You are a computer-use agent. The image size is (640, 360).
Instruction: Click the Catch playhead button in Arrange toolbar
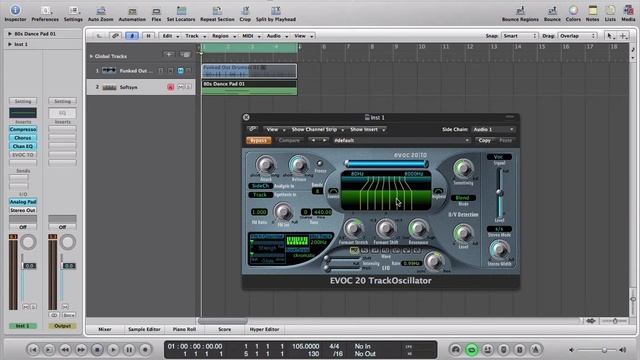[x=132, y=36]
